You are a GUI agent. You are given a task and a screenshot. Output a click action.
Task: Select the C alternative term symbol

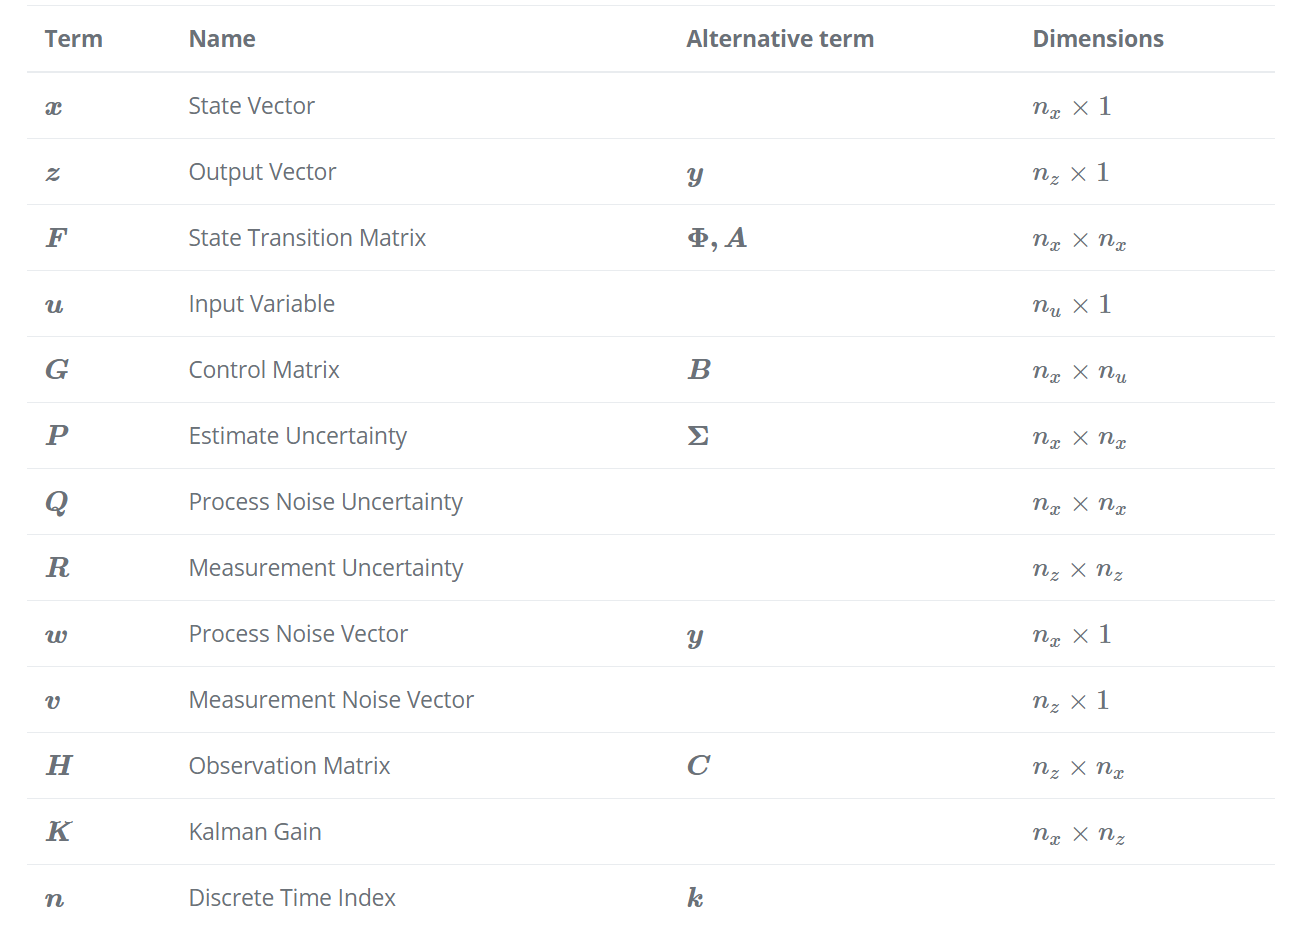point(698,766)
